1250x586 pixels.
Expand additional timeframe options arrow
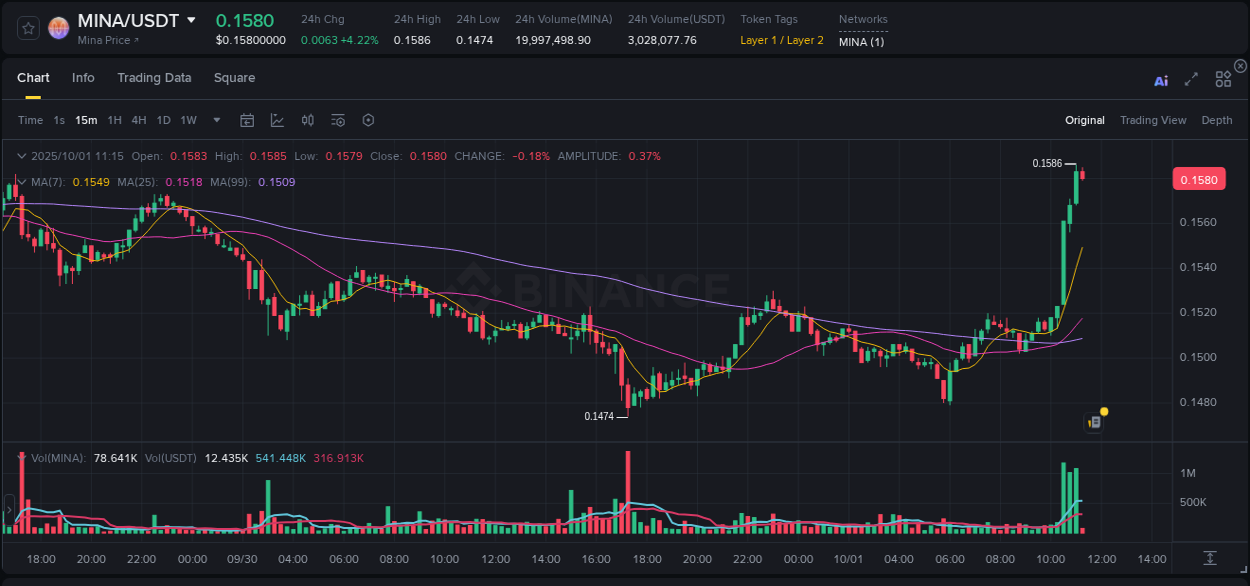point(215,120)
